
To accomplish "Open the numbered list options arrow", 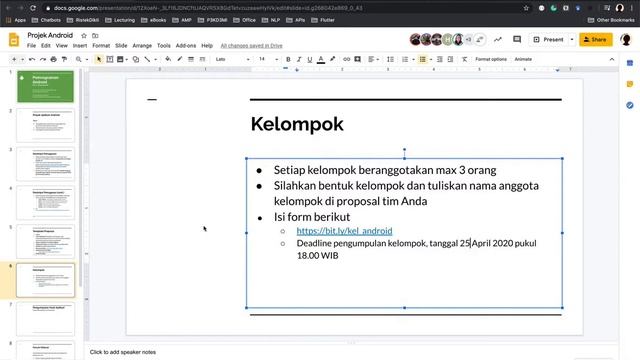I will [413, 60].
